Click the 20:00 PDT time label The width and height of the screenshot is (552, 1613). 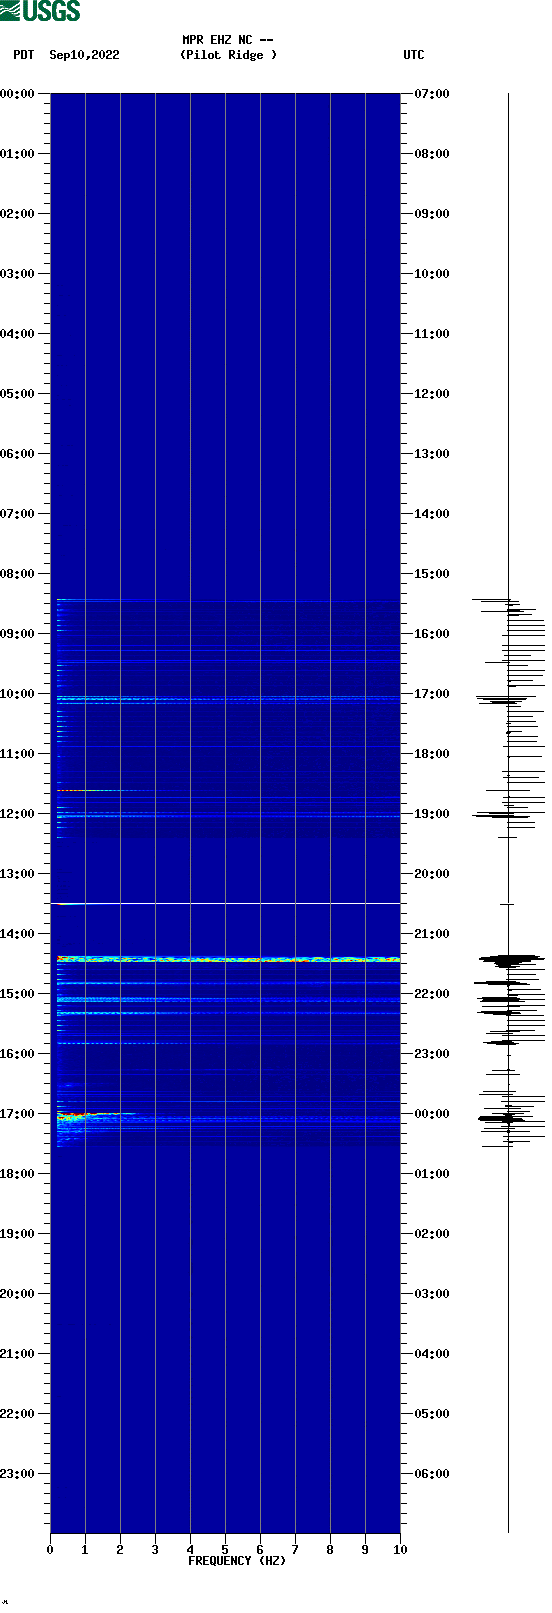(17, 1294)
